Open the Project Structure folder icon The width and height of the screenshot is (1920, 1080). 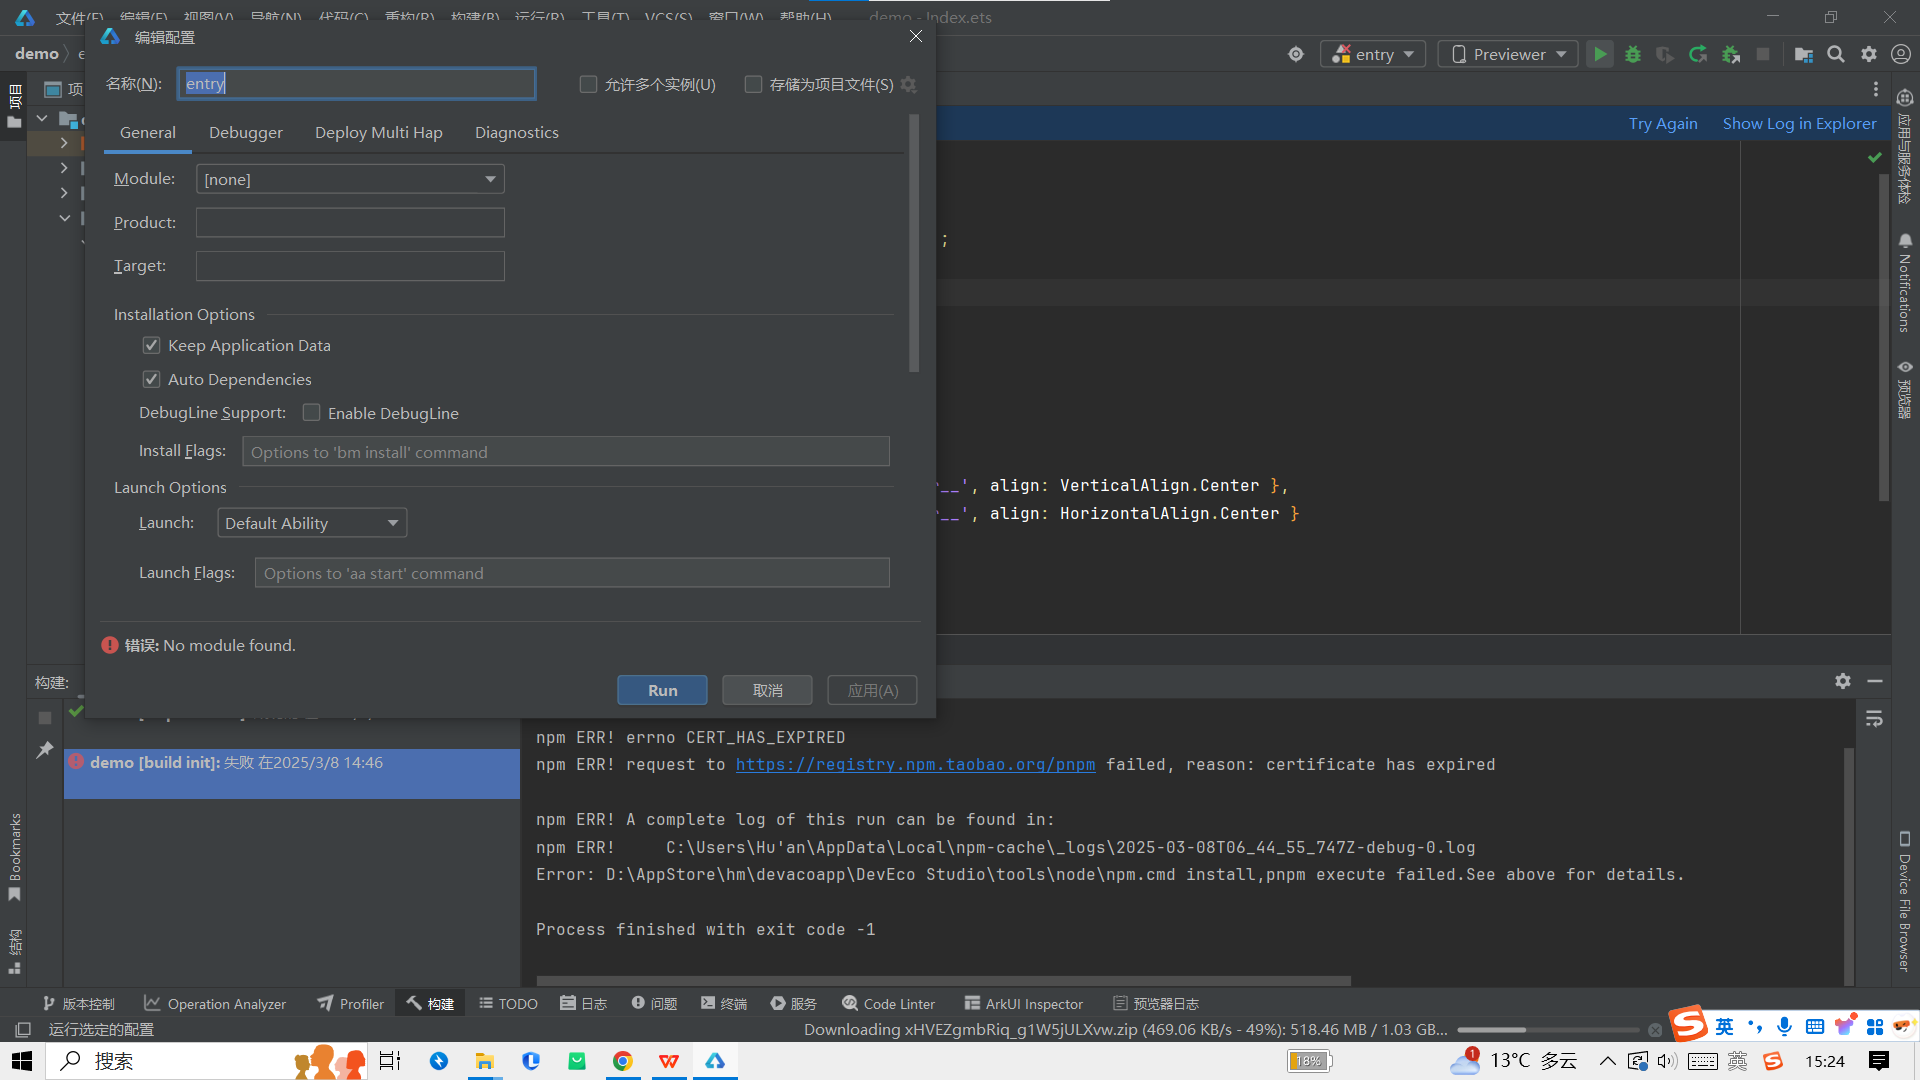pyautogui.click(x=1804, y=54)
